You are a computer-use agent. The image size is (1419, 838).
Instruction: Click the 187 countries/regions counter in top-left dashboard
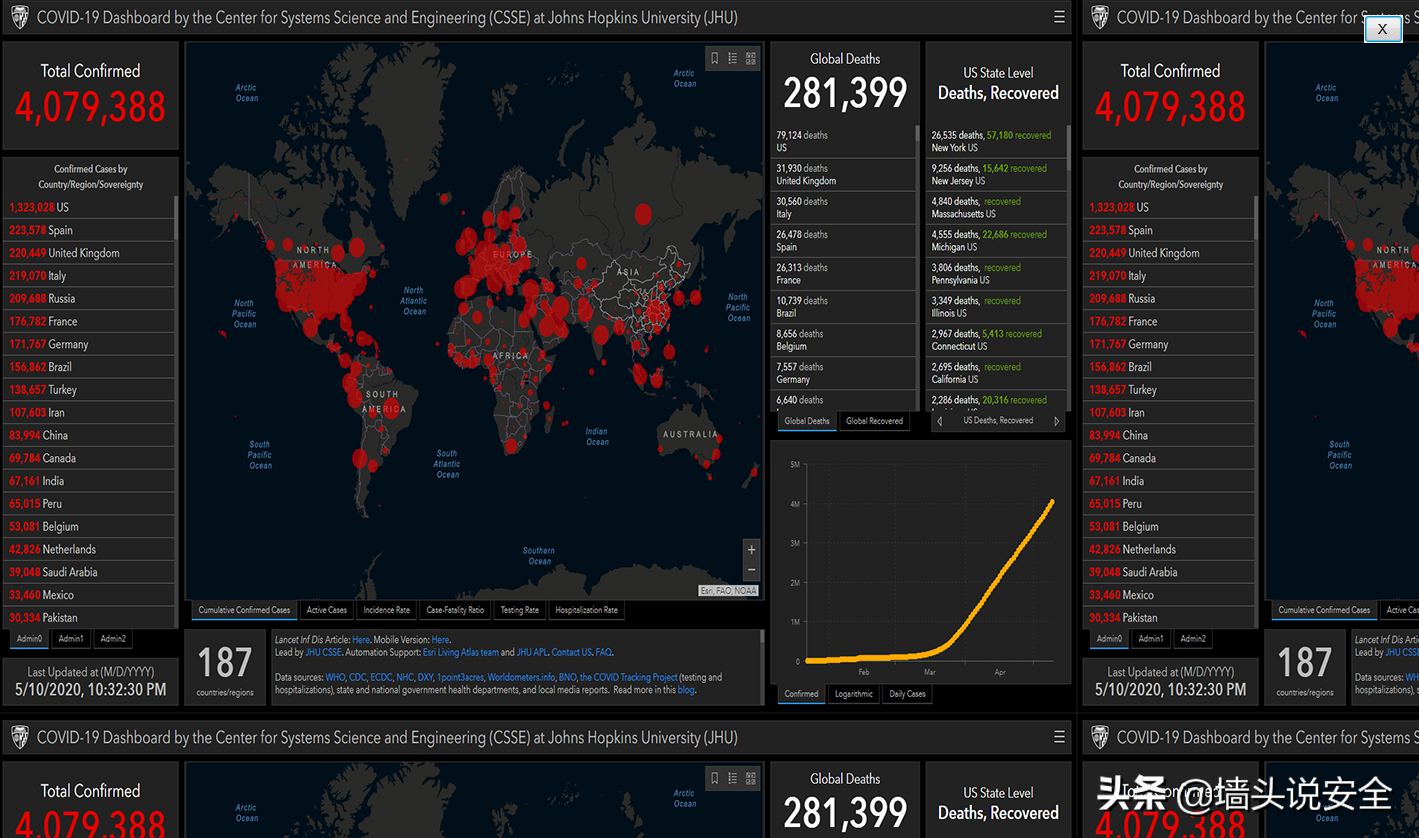pyautogui.click(x=225, y=668)
